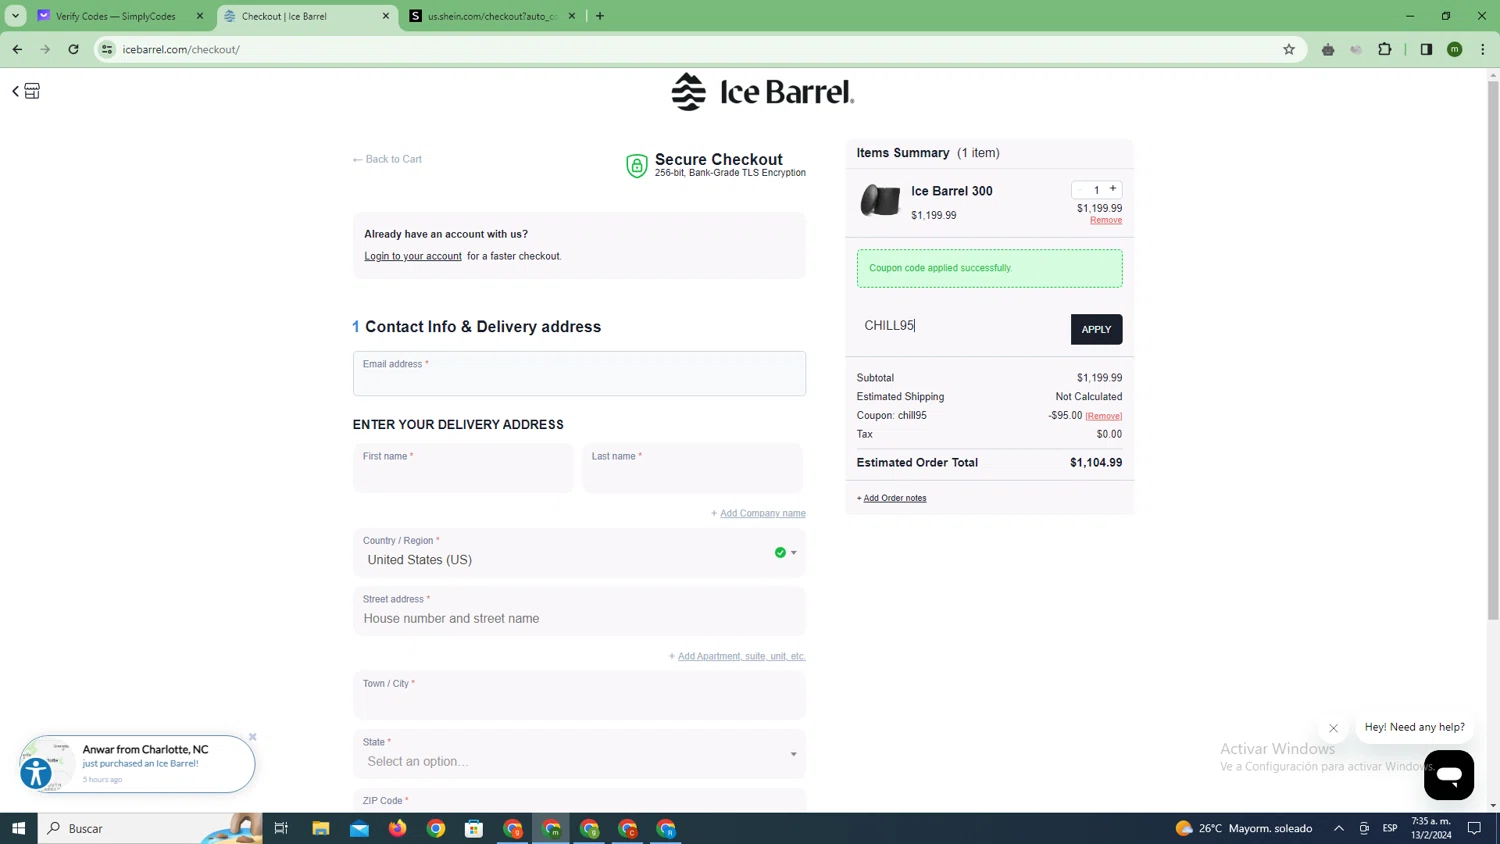Click the page vertical scrollbar
1500x844 pixels.
click(1493, 350)
